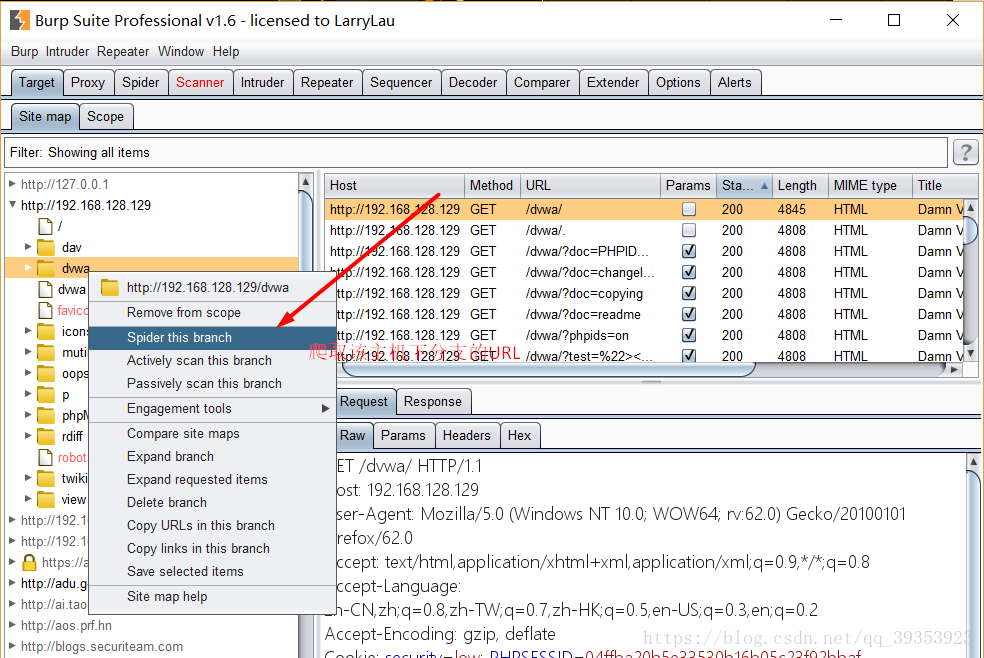Click the rdiff folder icon
This screenshot has height=658, width=984.
click(46, 436)
